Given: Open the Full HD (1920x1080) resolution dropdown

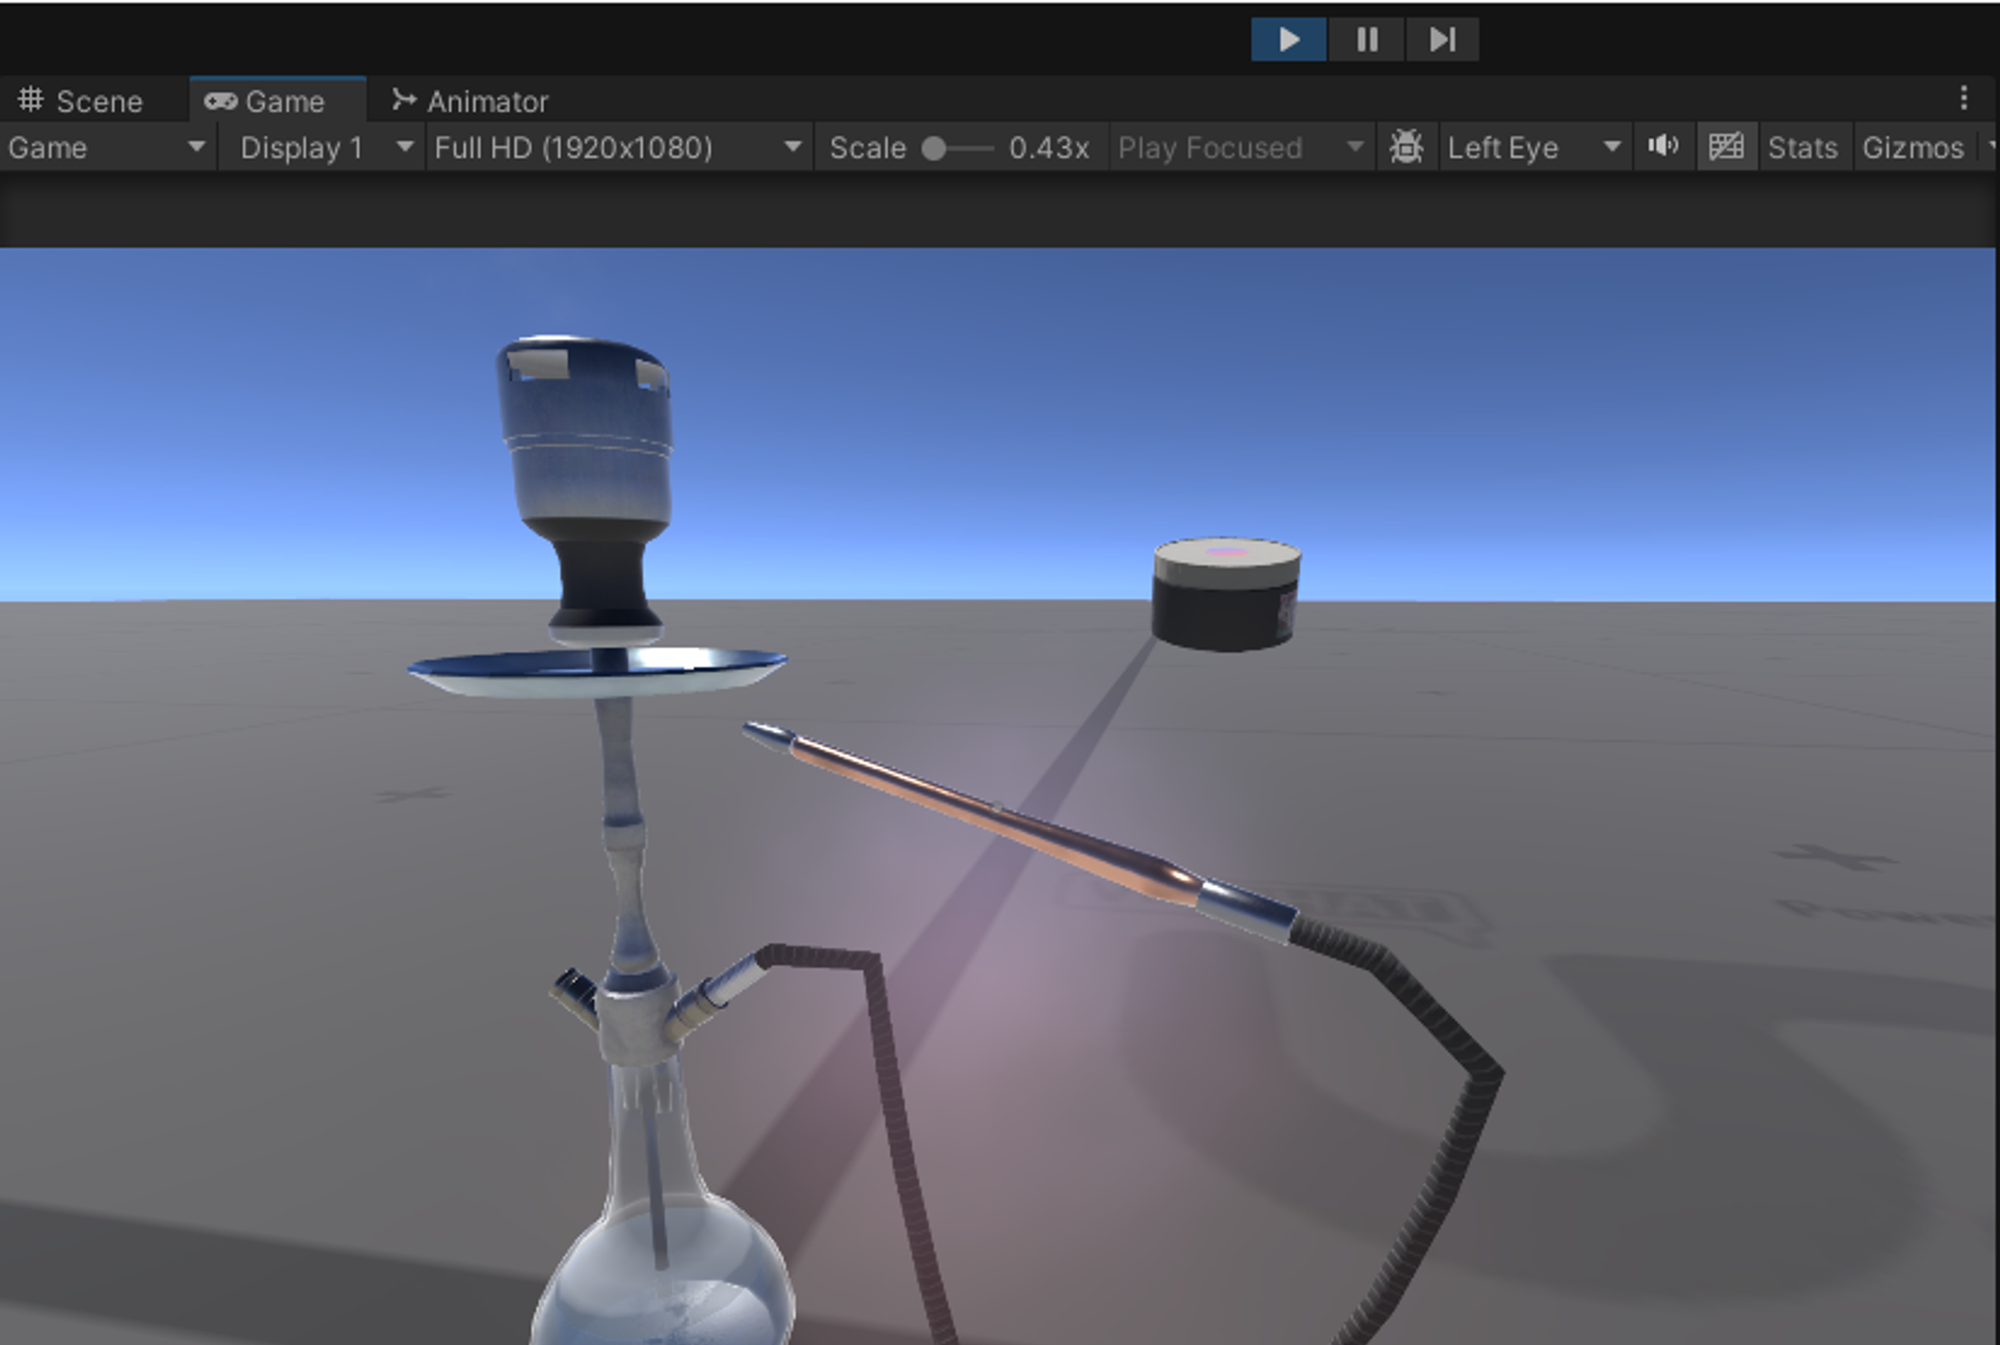Looking at the screenshot, I should point(618,148).
